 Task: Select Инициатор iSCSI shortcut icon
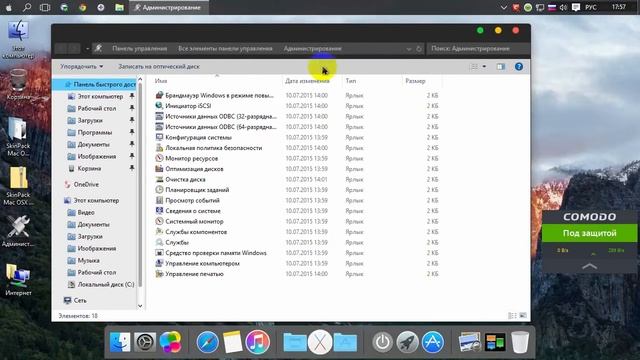point(159,106)
